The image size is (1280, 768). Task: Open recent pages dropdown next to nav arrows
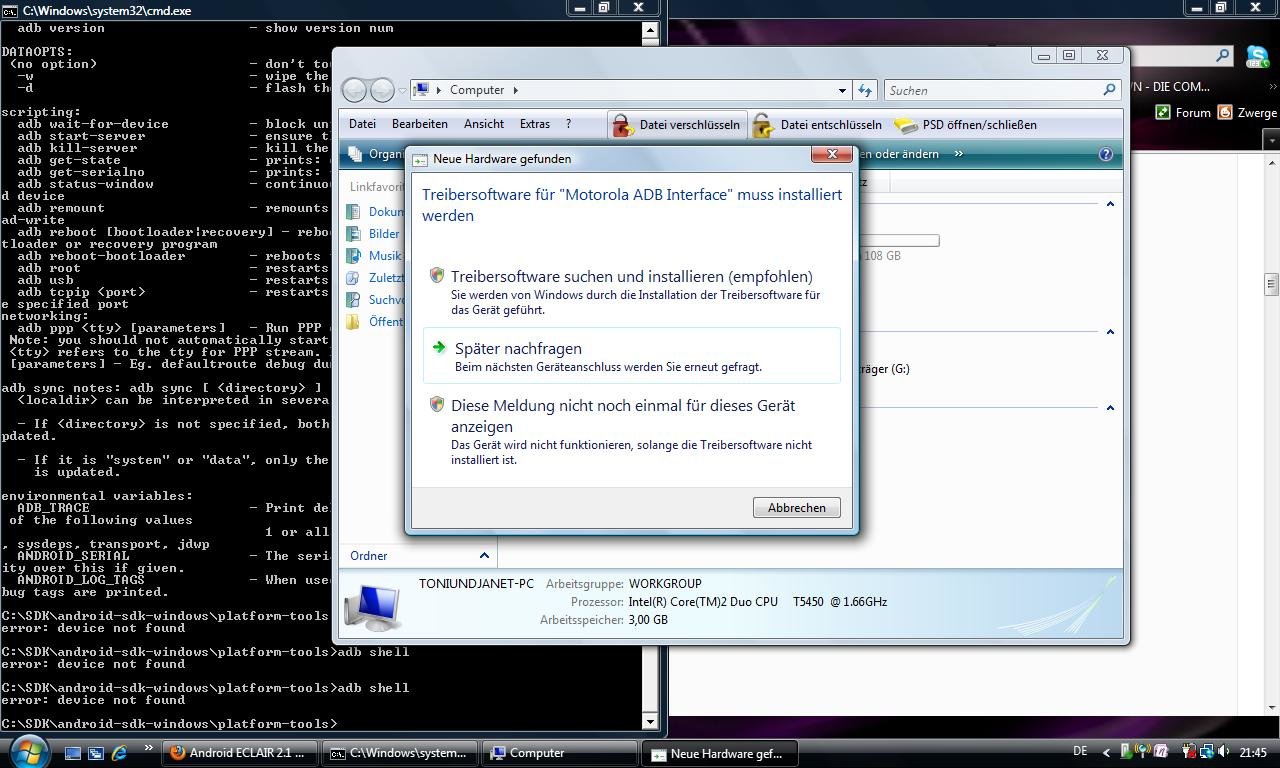click(x=402, y=90)
